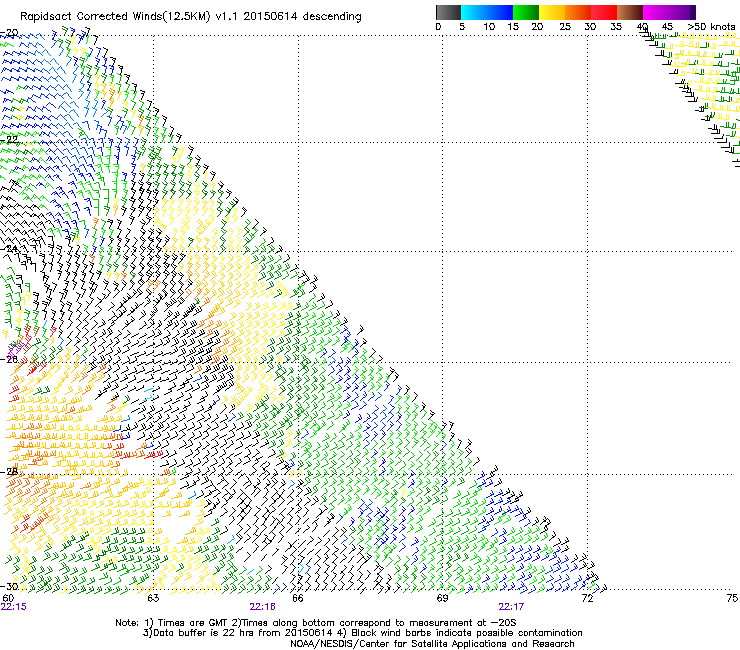Click the brown 35-40 knots legend color

coord(630,12)
